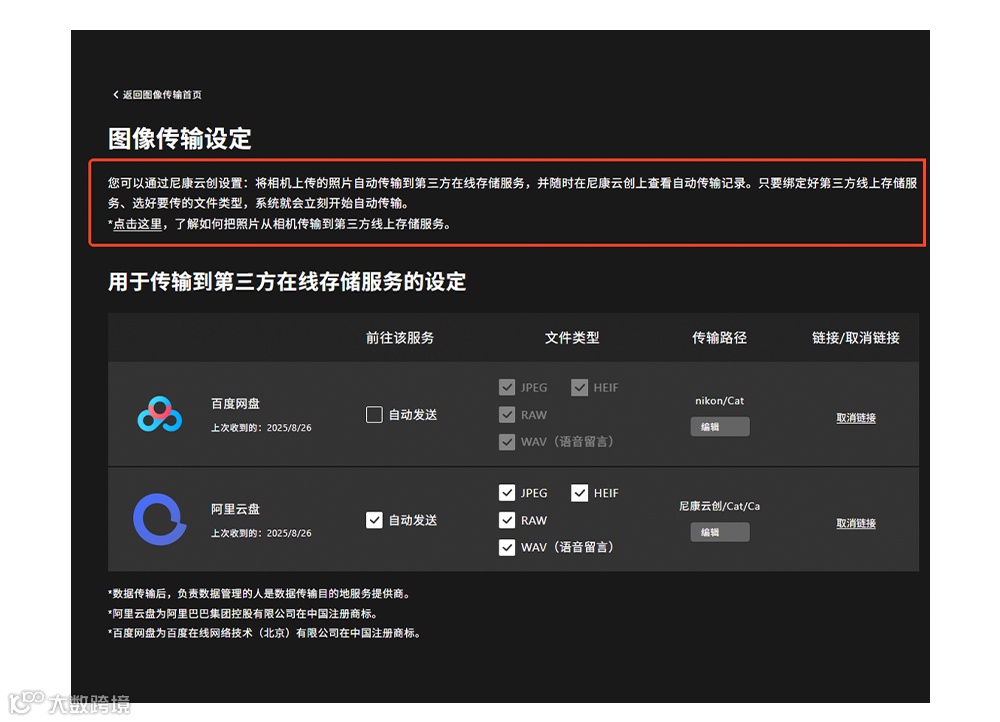
Task: Uncheck RAW in 阿里云盘 row
Action: tap(507, 520)
